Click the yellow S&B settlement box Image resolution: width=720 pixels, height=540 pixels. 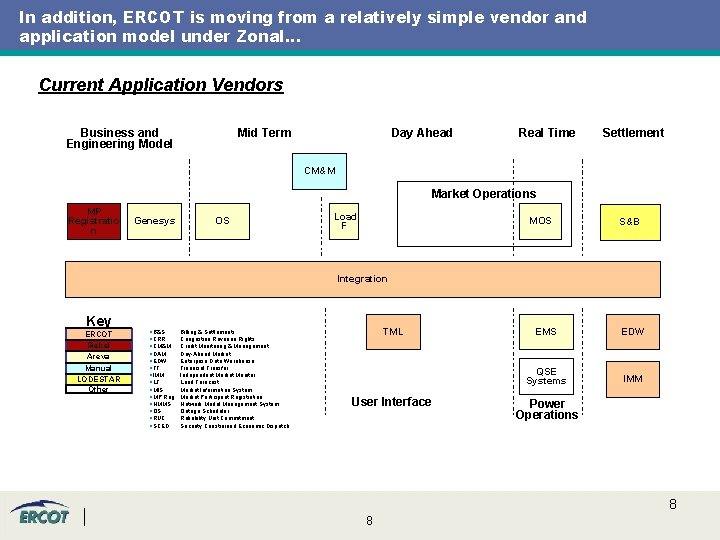pyautogui.click(x=630, y=222)
